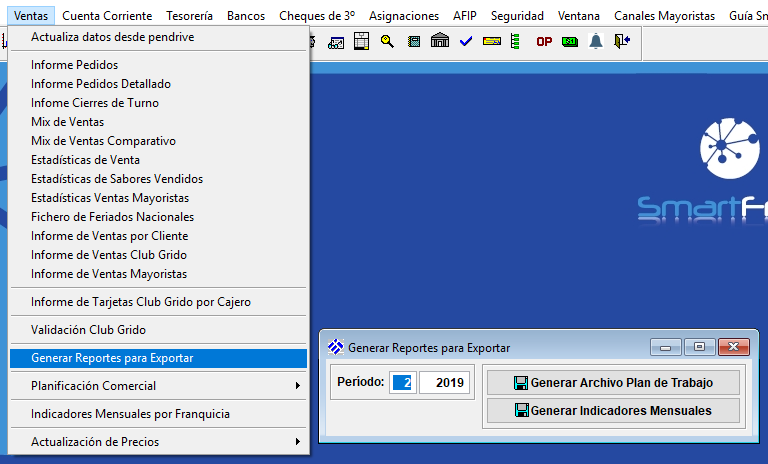Image resolution: width=768 pixels, height=464 pixels.
Task: Open the Tesorería menu
Action: click(189, 16)
